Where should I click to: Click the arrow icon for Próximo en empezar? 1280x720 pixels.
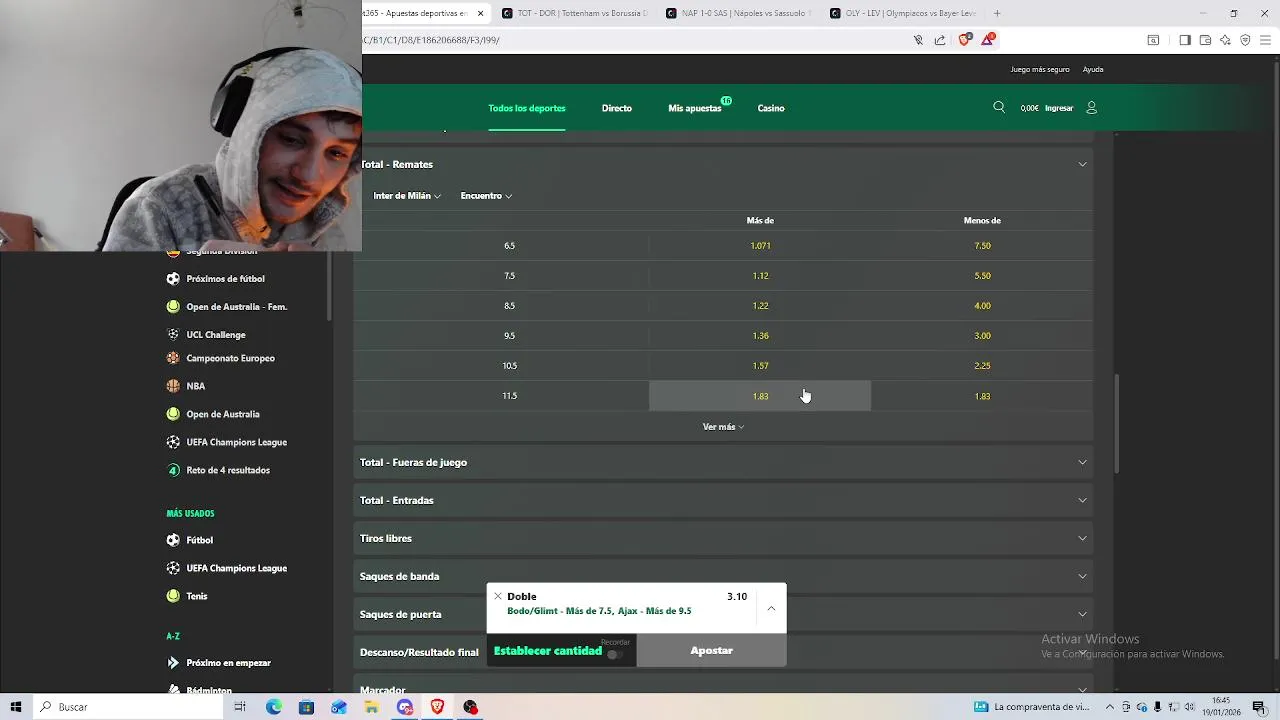pyautogui.click(x=173, y=663)
